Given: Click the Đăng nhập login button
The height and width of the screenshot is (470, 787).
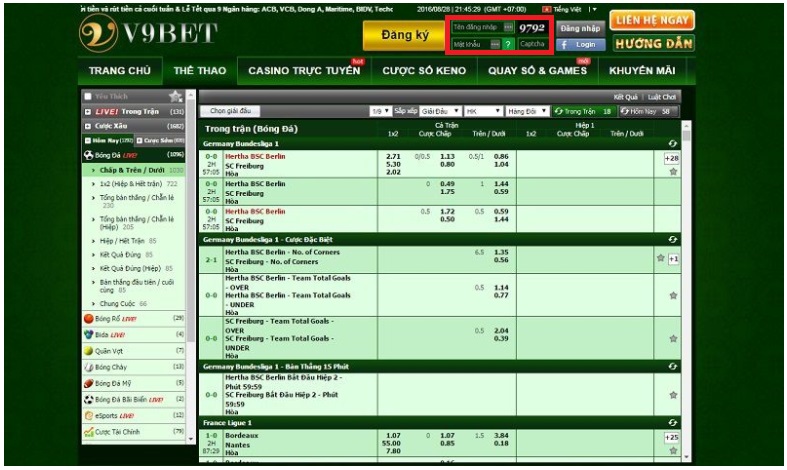Looking at the screenshot, I should coord(580,29).
